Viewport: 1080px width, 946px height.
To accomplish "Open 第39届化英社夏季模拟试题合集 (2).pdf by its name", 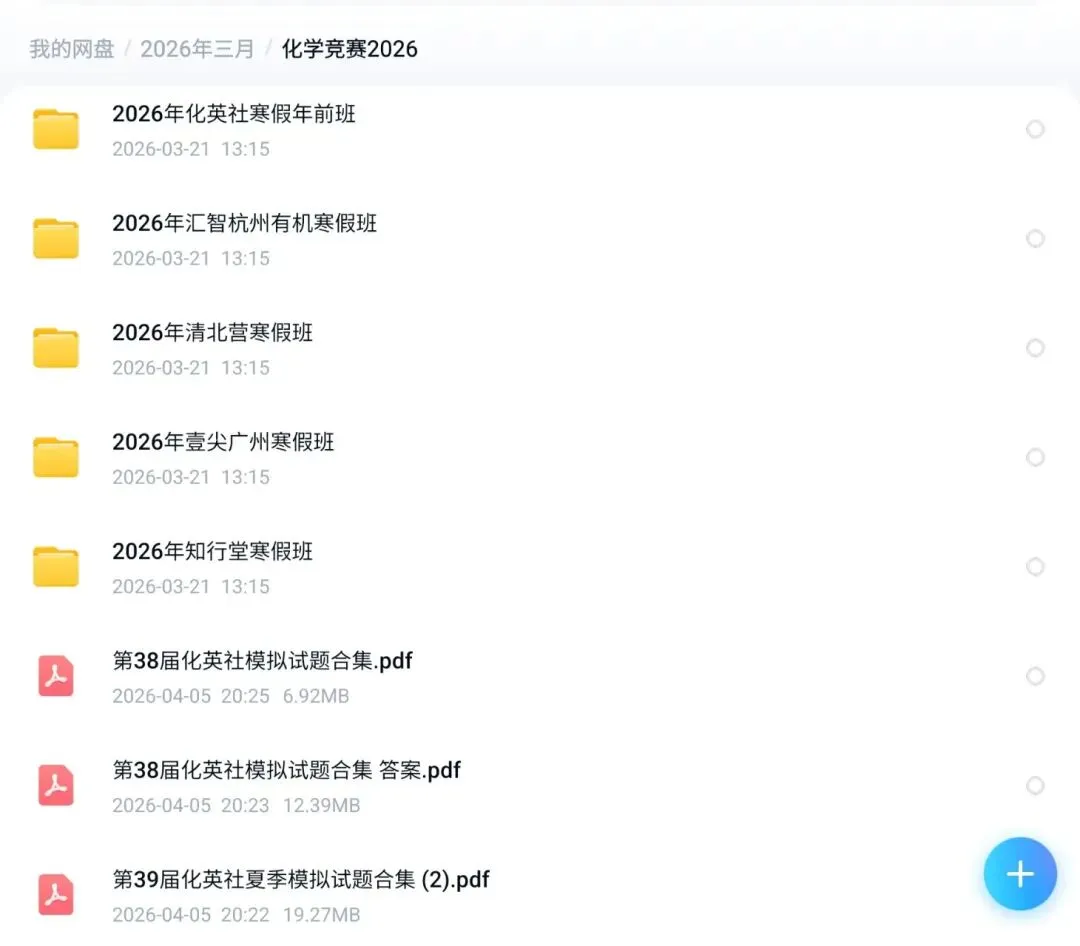I will point(300,880).
